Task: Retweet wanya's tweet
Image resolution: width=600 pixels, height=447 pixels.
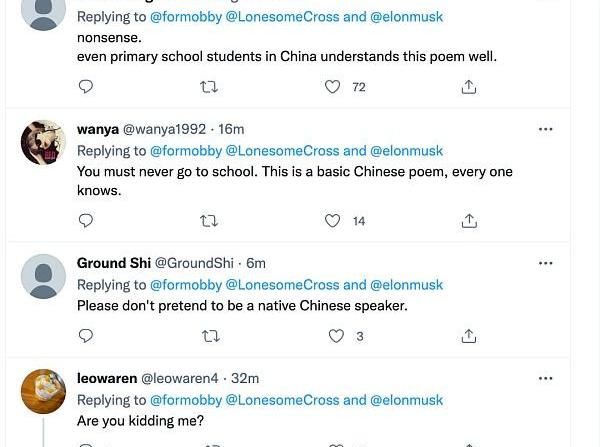Action: (210, 221)
